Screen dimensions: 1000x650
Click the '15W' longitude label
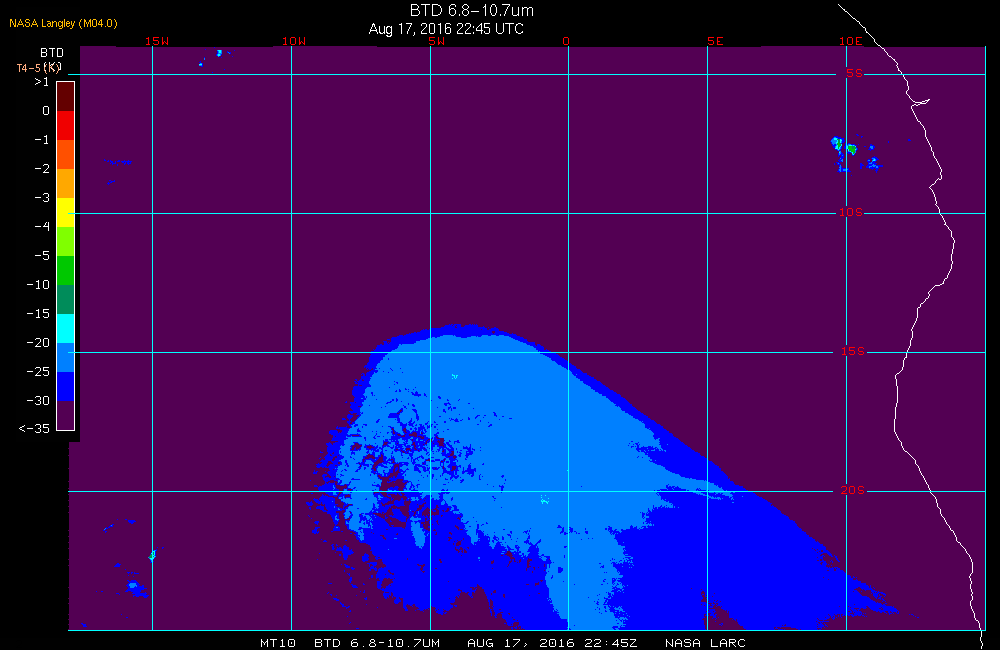click(x=157, y=41)
